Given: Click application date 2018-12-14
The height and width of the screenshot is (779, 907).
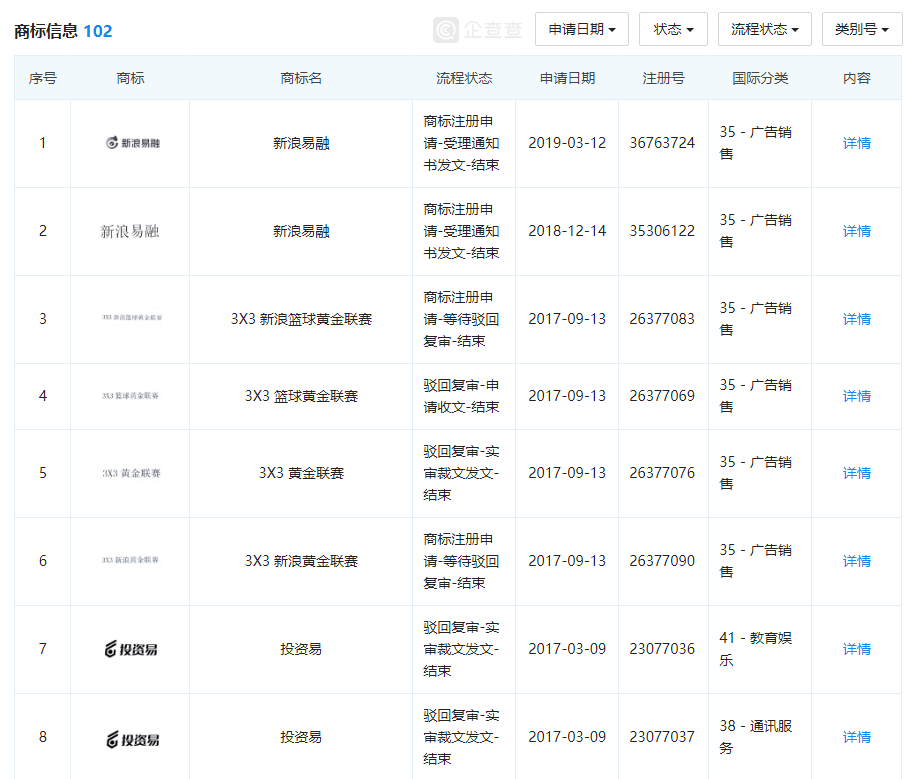Looking at the screenshot, I should pos(567,231).
